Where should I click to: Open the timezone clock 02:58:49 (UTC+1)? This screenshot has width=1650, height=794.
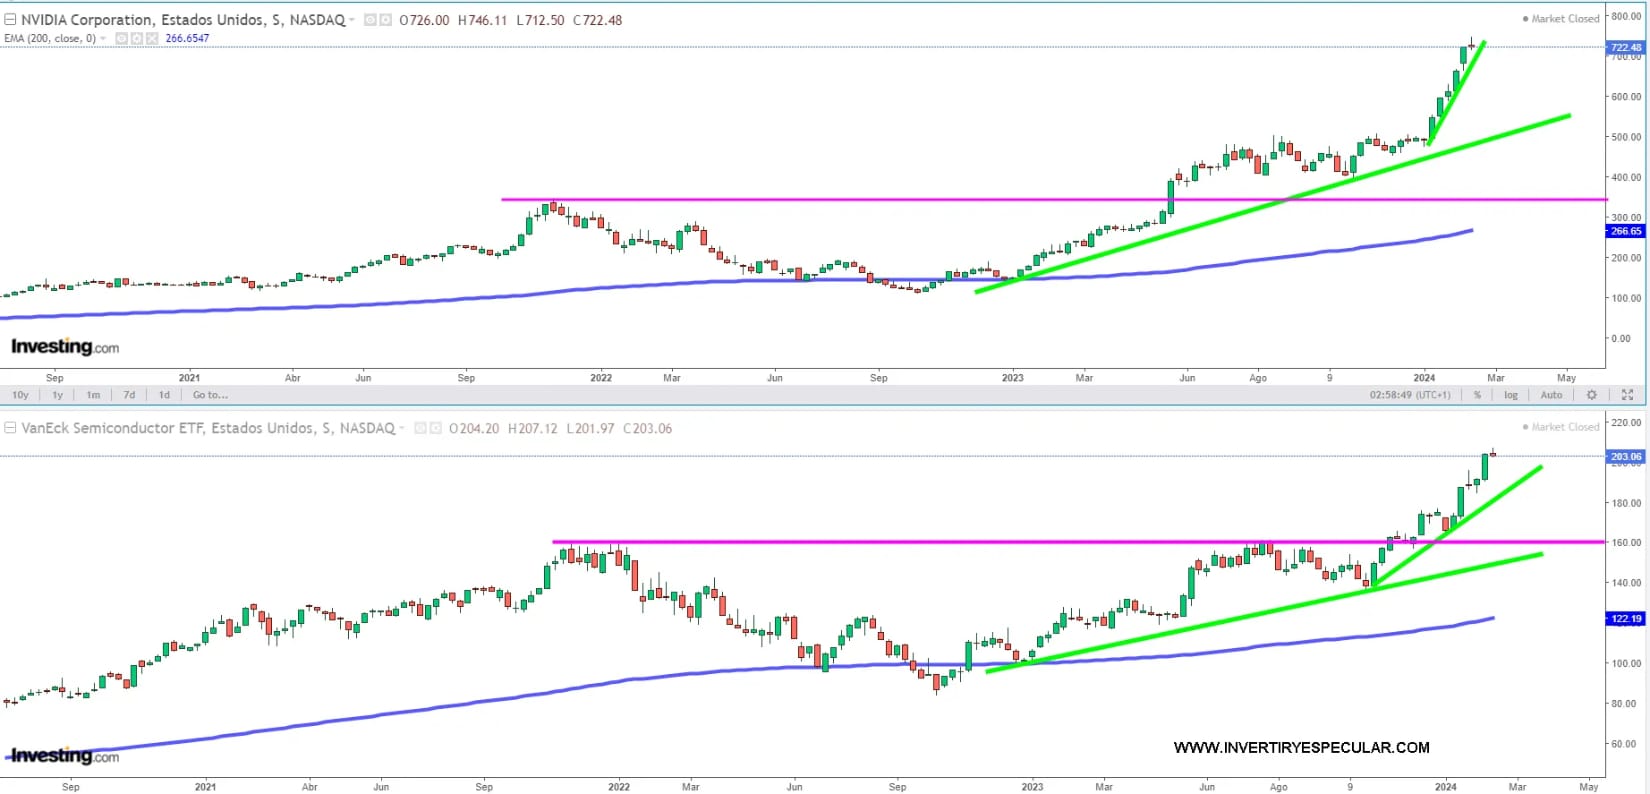[1411, 395]
